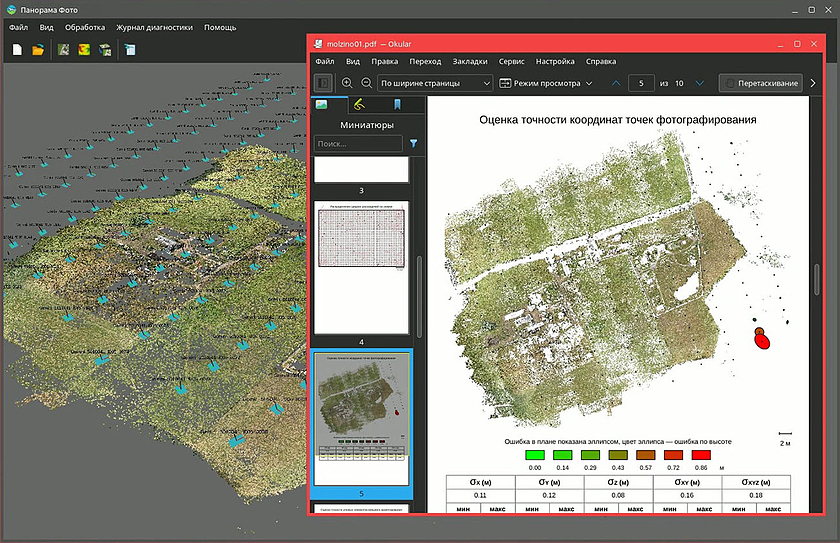840x543 pixels.
Task: Click the new file icon in Панорама Фото
Action: click(x=17, y=49)
